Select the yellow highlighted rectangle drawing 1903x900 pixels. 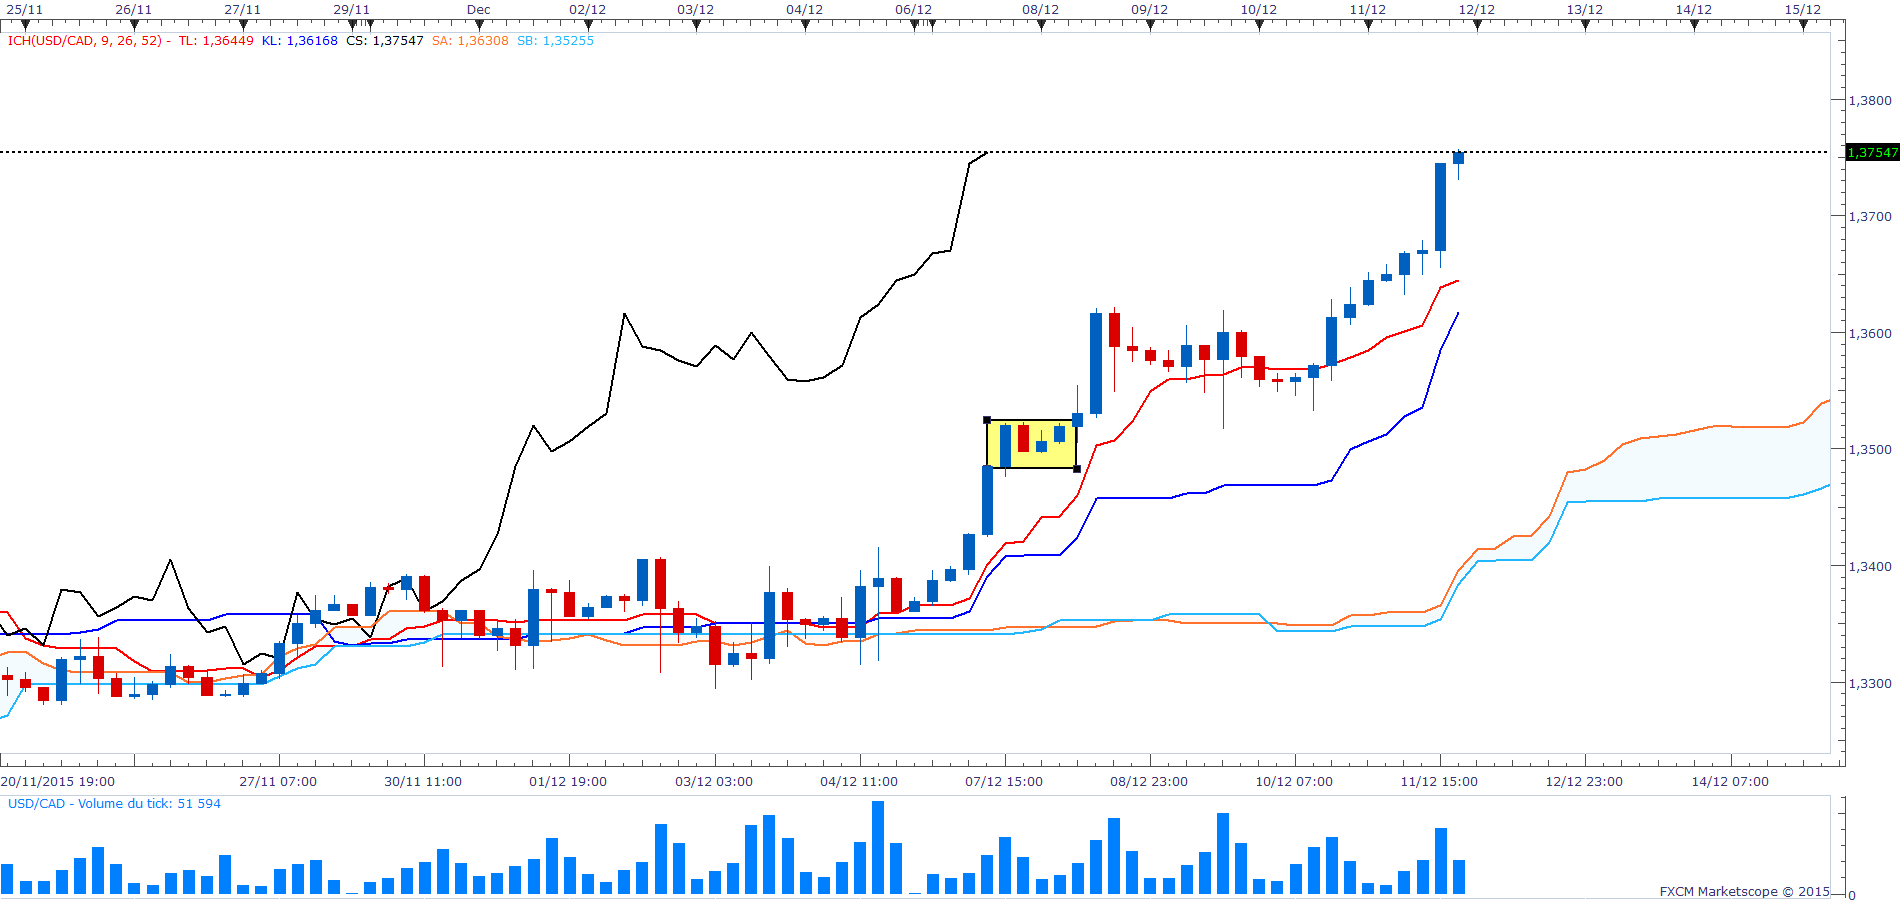1032,444
